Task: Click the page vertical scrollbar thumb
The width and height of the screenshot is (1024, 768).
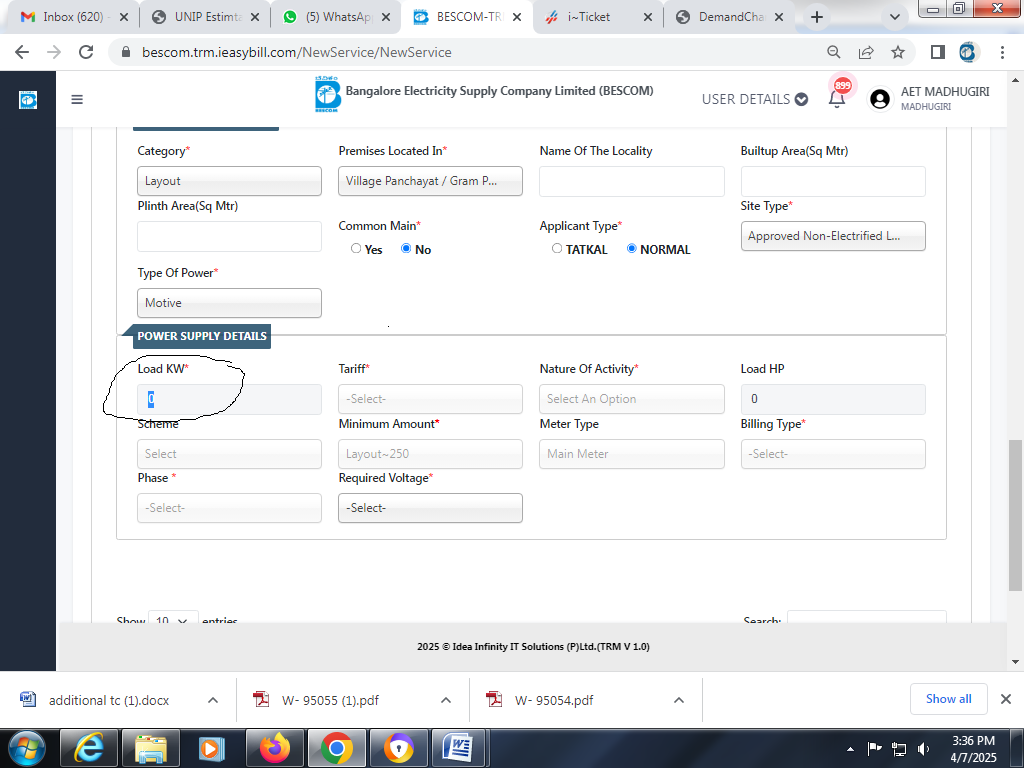Action: (x=1015, y=514)
